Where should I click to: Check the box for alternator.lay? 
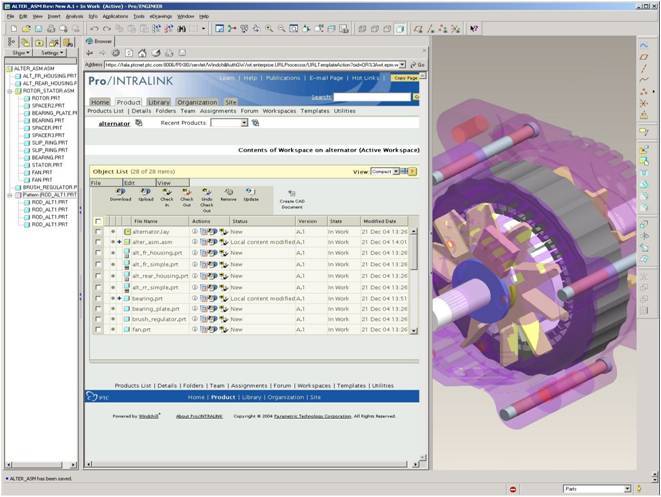98,232
